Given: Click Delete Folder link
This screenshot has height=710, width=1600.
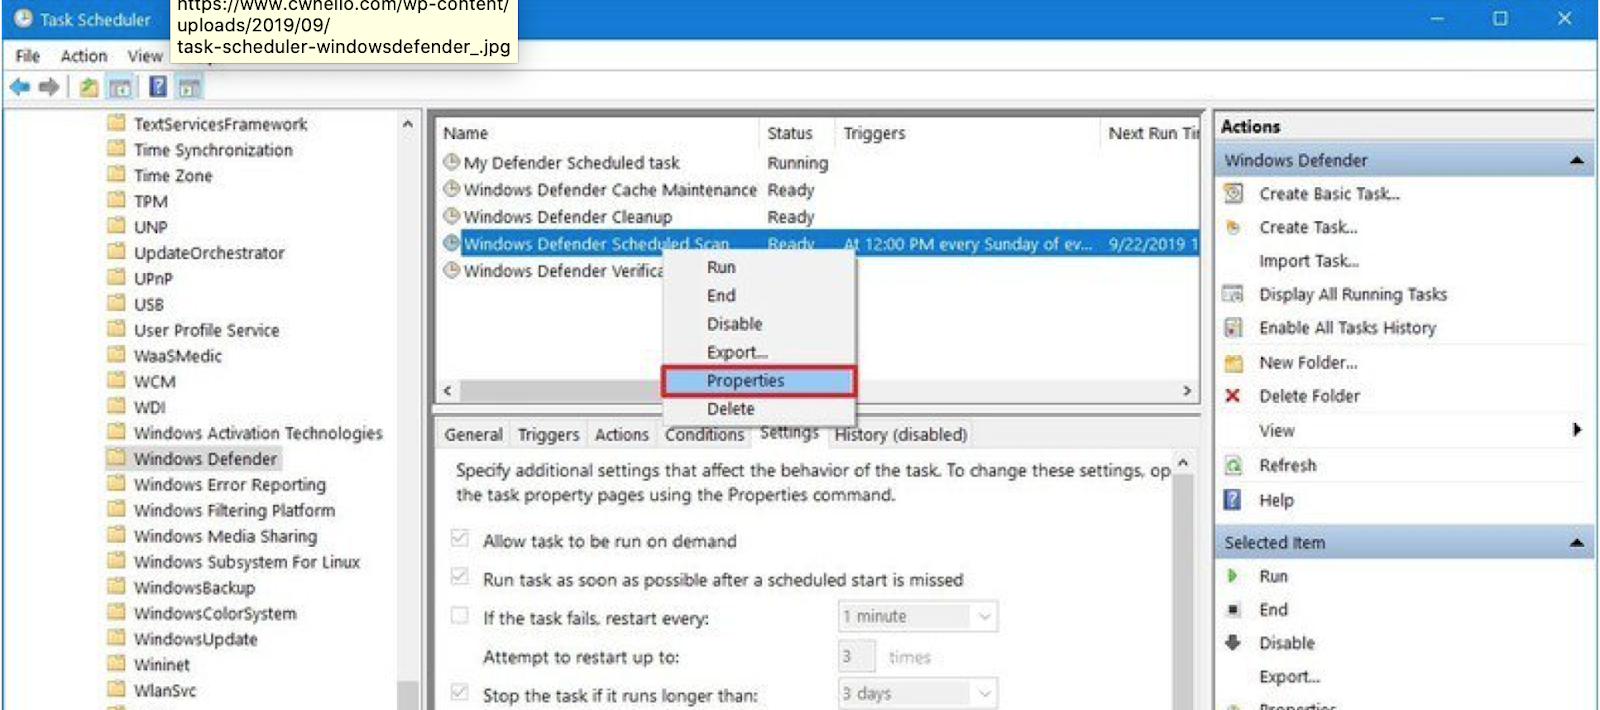Looking at the screenshot, I should [x=1309, y=396].
